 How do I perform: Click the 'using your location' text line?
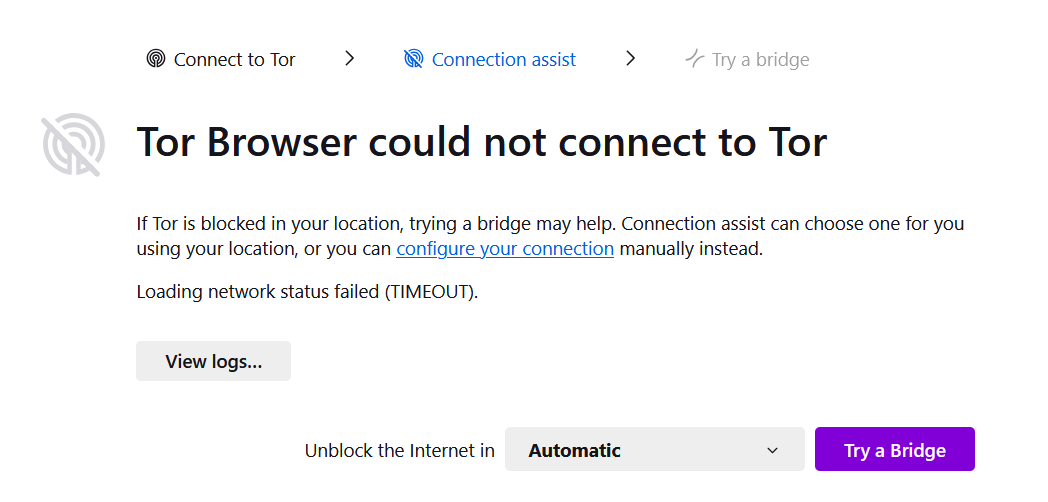pyautogui.click(x=264, y=249)
